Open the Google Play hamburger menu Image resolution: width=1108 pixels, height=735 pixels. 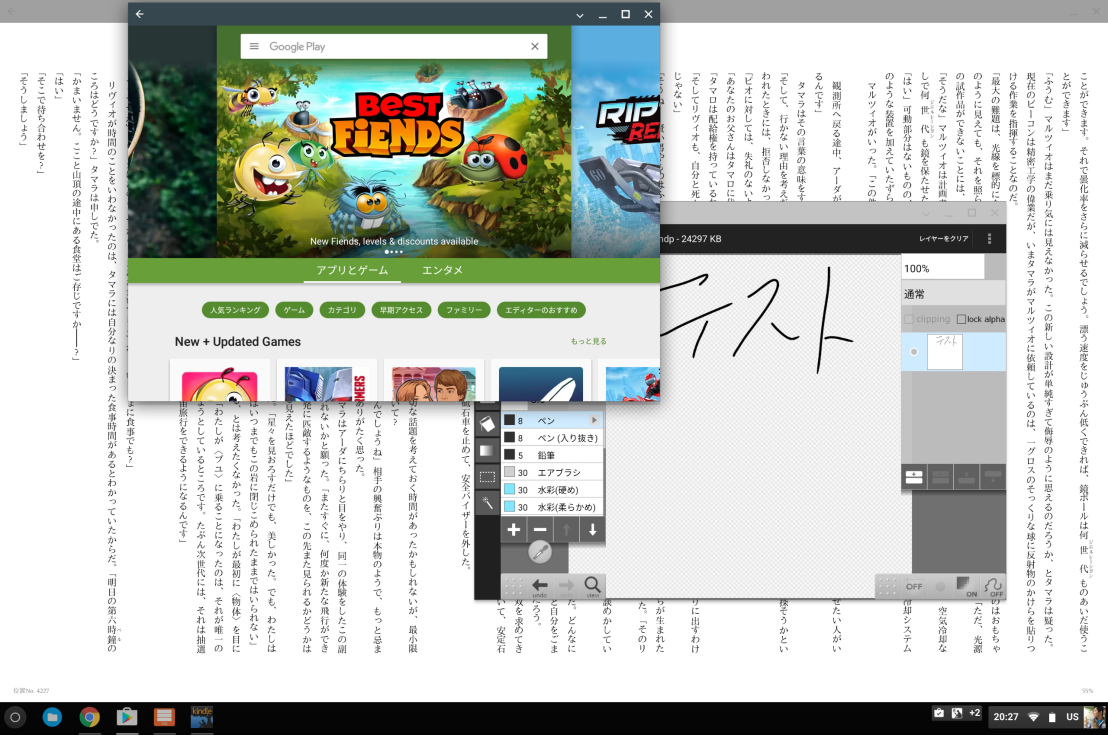point(254,47)
